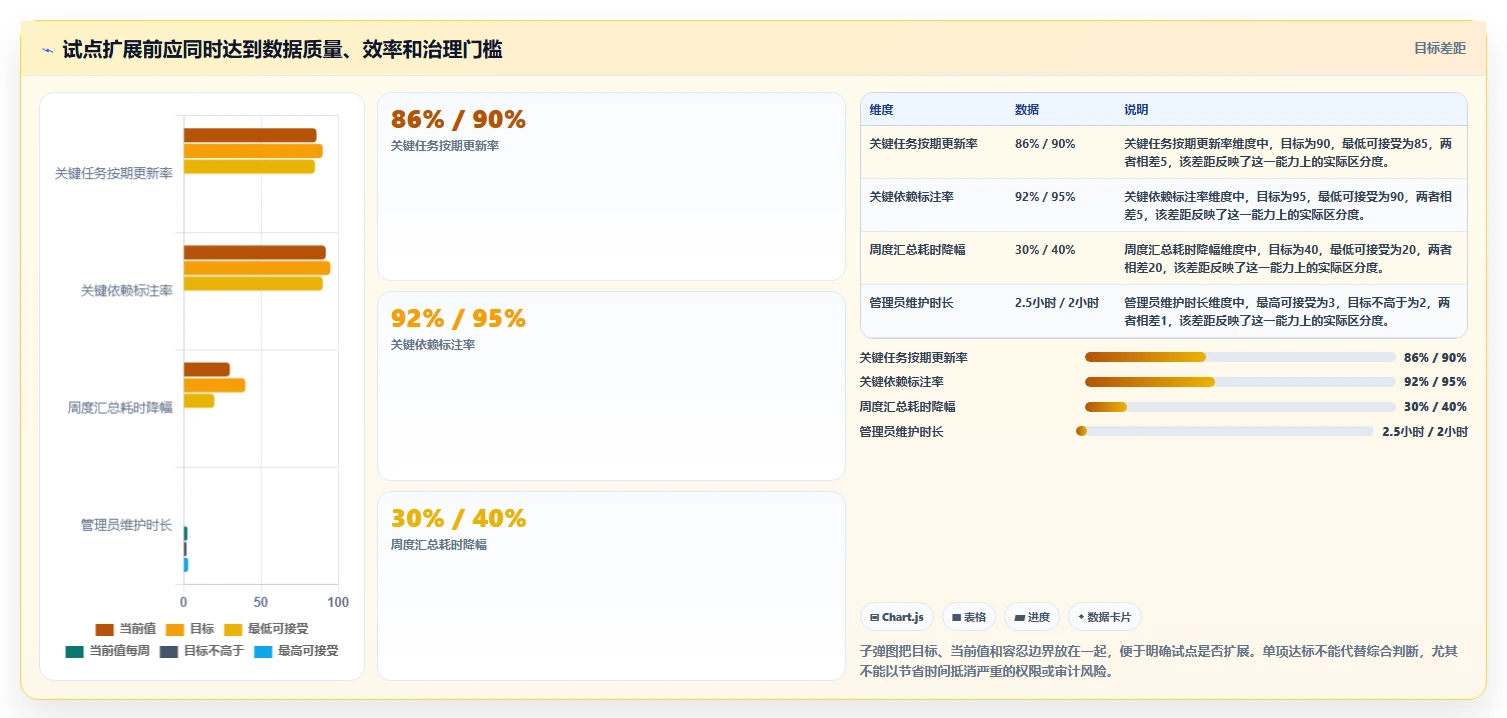1507x718 pixels.
Task: Click the 管理员维护时长 progress bar
Action: click(1225, 431)
